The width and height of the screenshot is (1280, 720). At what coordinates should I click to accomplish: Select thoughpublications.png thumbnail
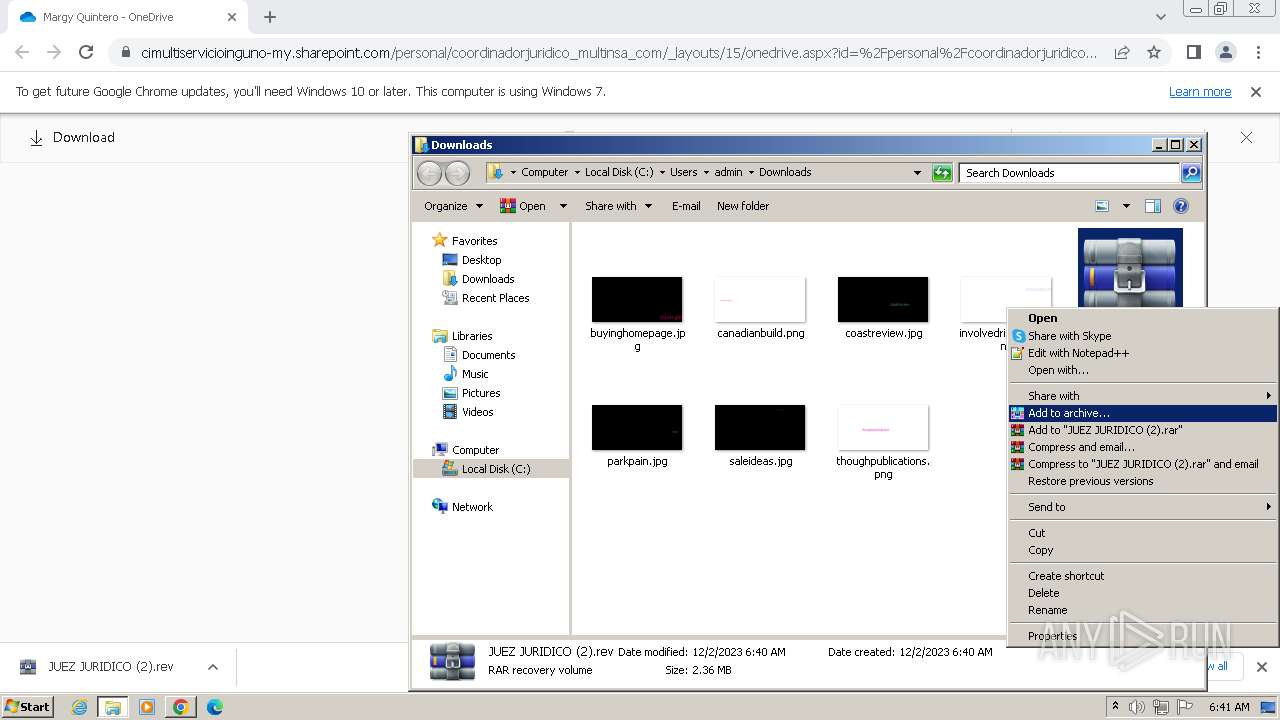coord(883,428)
